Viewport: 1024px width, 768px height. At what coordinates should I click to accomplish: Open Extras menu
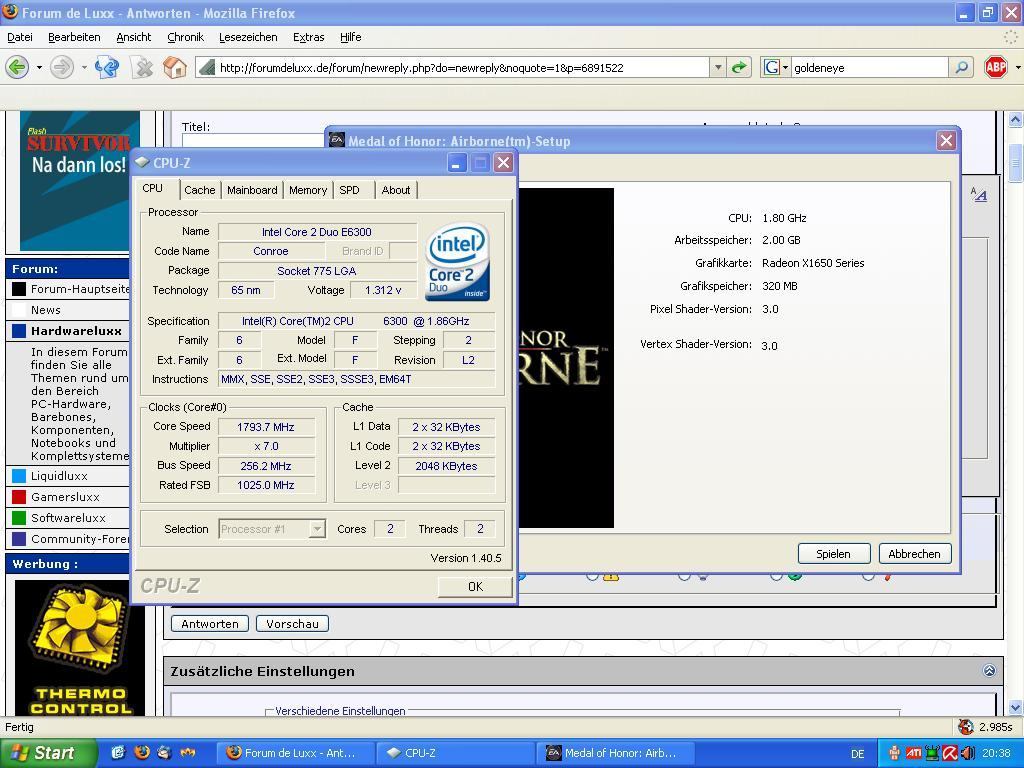[x=308, y=37]
